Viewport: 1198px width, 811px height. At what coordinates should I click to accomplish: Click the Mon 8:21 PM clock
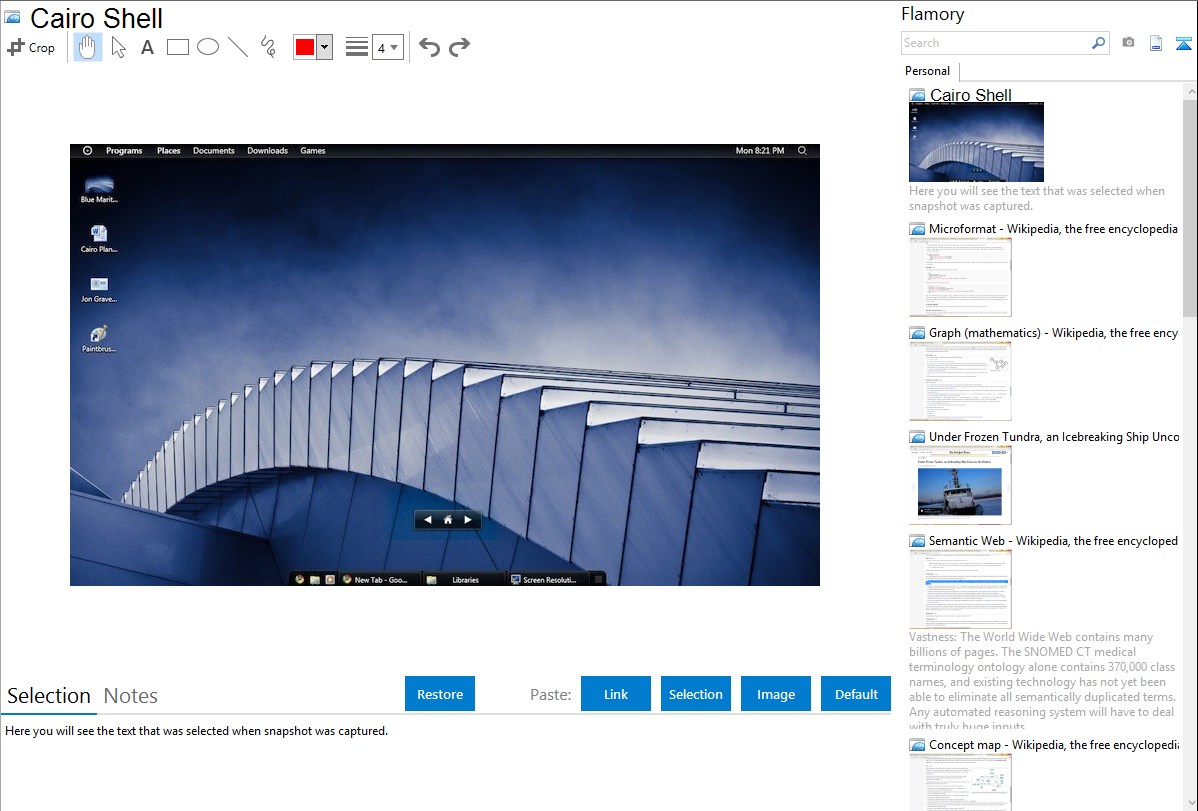[x=759, y=151]
